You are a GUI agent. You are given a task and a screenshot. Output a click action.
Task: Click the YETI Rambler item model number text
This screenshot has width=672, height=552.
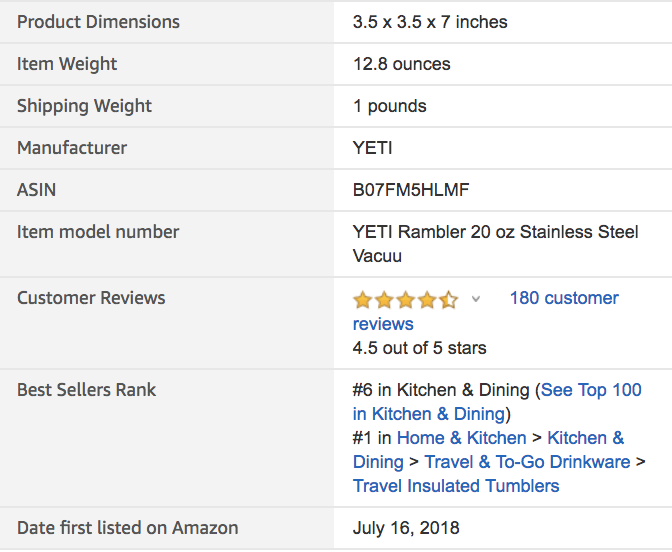pos(495,232)
